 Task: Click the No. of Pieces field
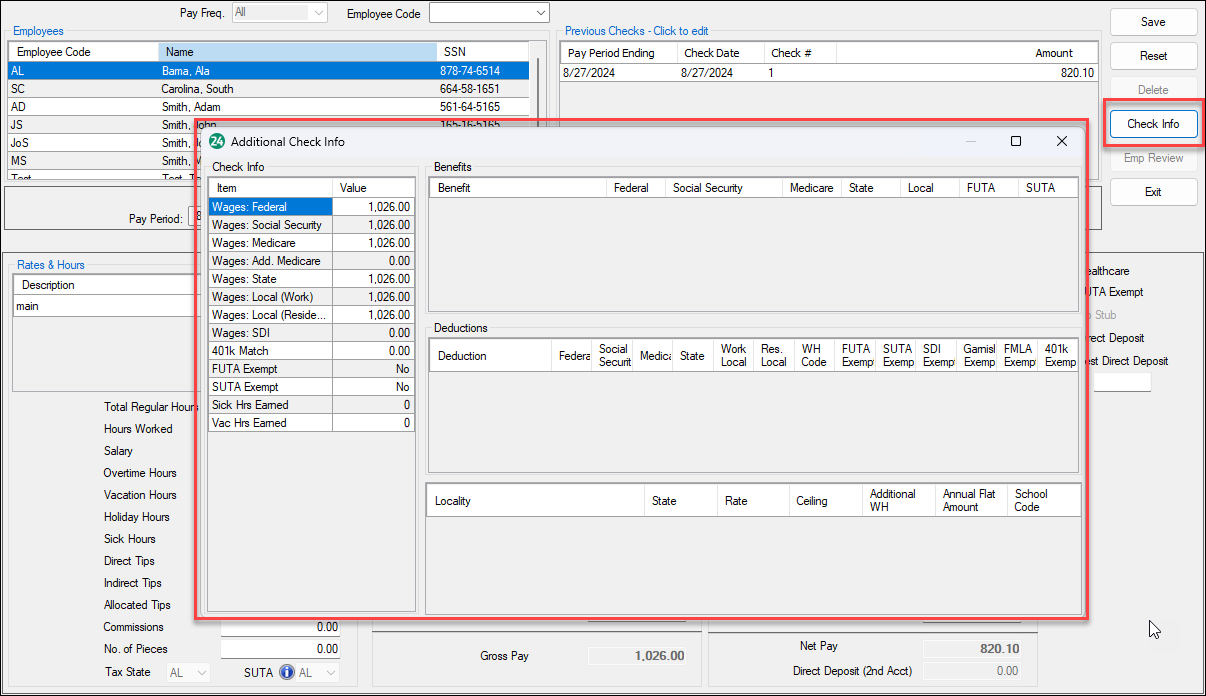(280, 649)
